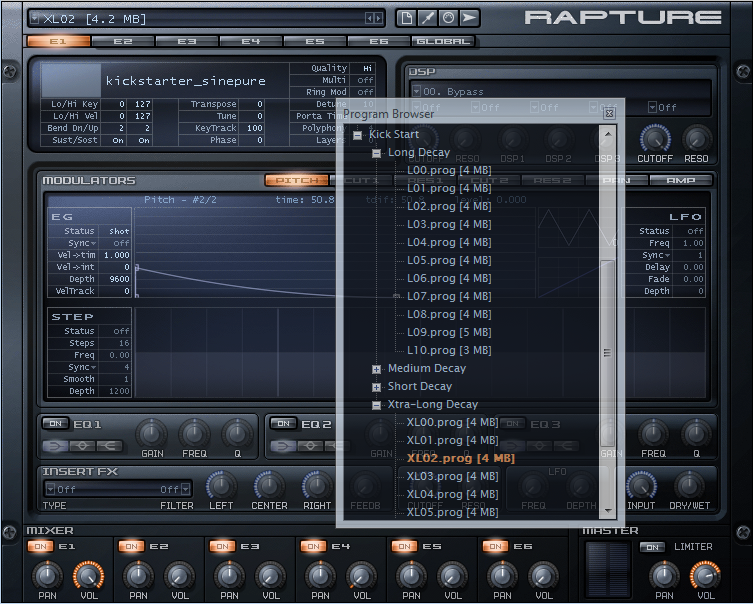Toggle the master LIMITER ON button
753x604 pixels.
pyautogui.click(x=652, y=547)
